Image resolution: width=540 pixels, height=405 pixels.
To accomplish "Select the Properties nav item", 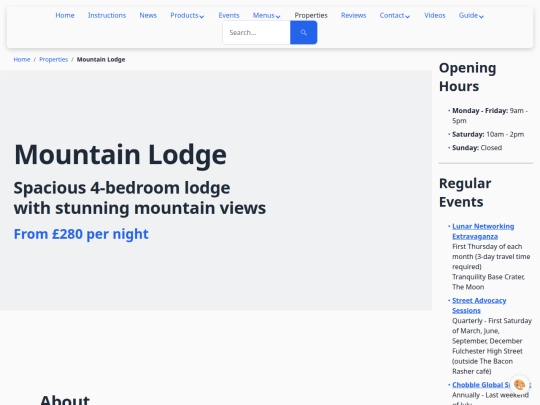I will 311,15.
